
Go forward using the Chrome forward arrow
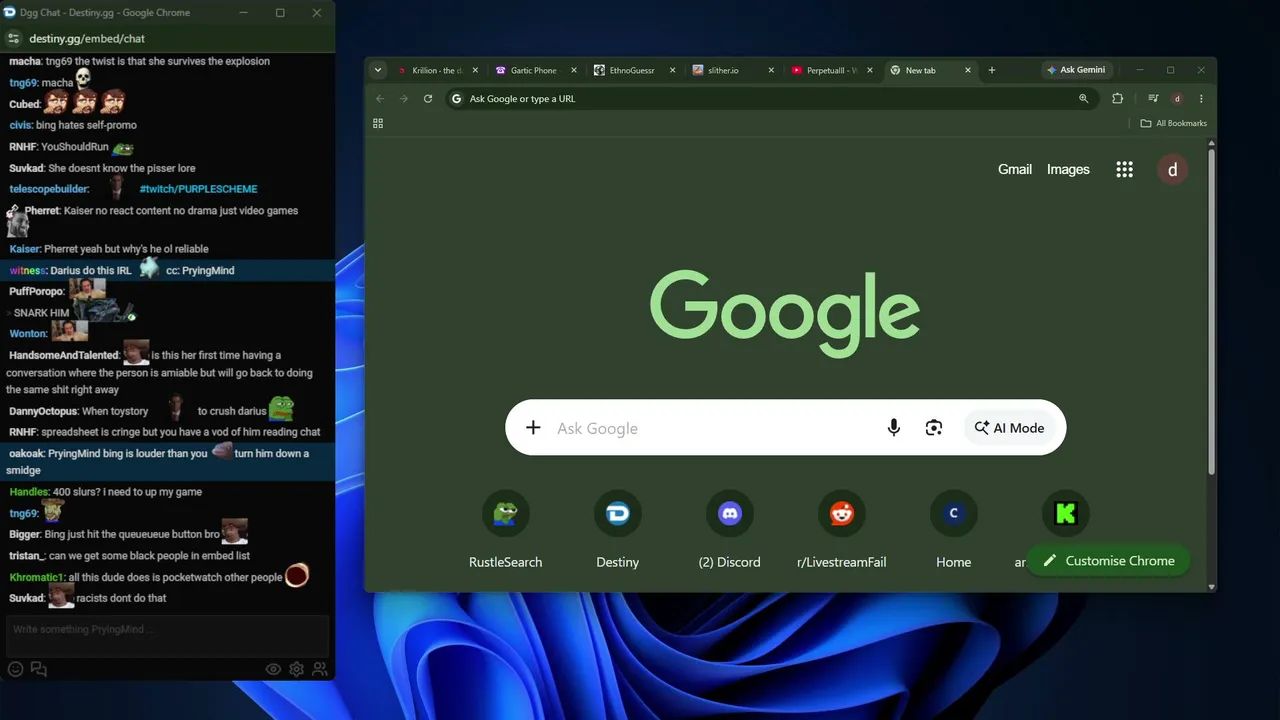pos(404,99)
